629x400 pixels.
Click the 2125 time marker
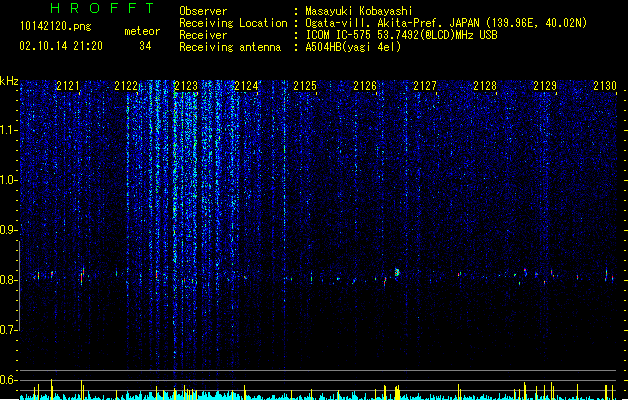pyautogui.click(x=305, y=86)
